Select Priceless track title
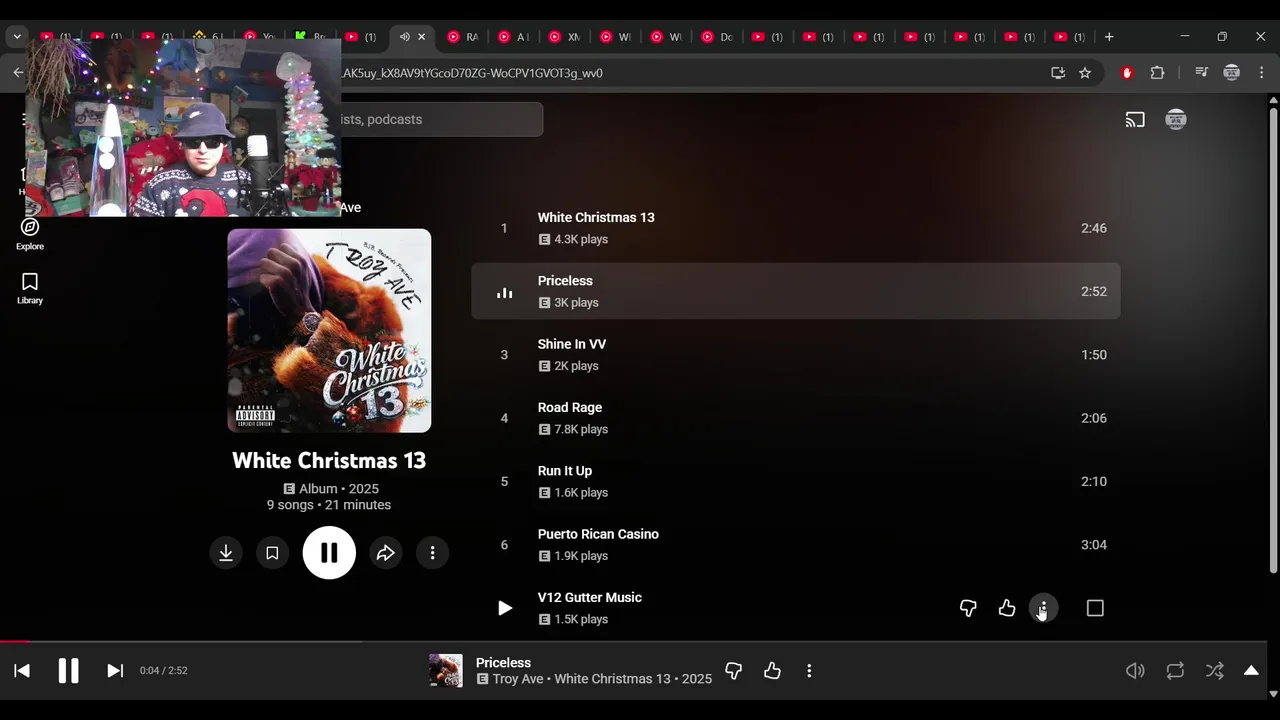 (565, 281)
